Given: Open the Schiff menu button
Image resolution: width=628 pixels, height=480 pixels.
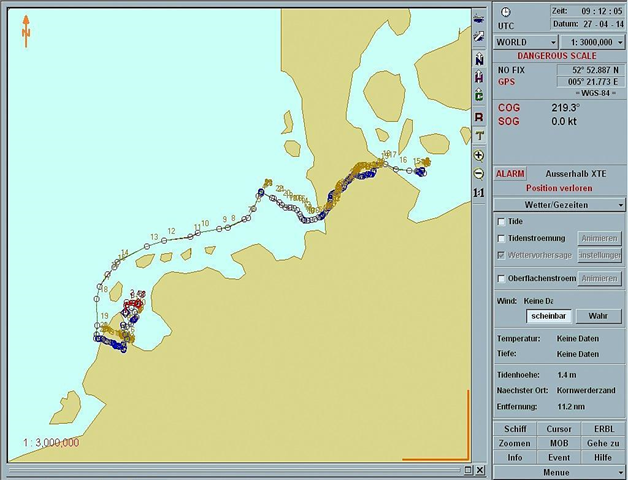Looking at the screenshot, I should [x=515, y=428].
